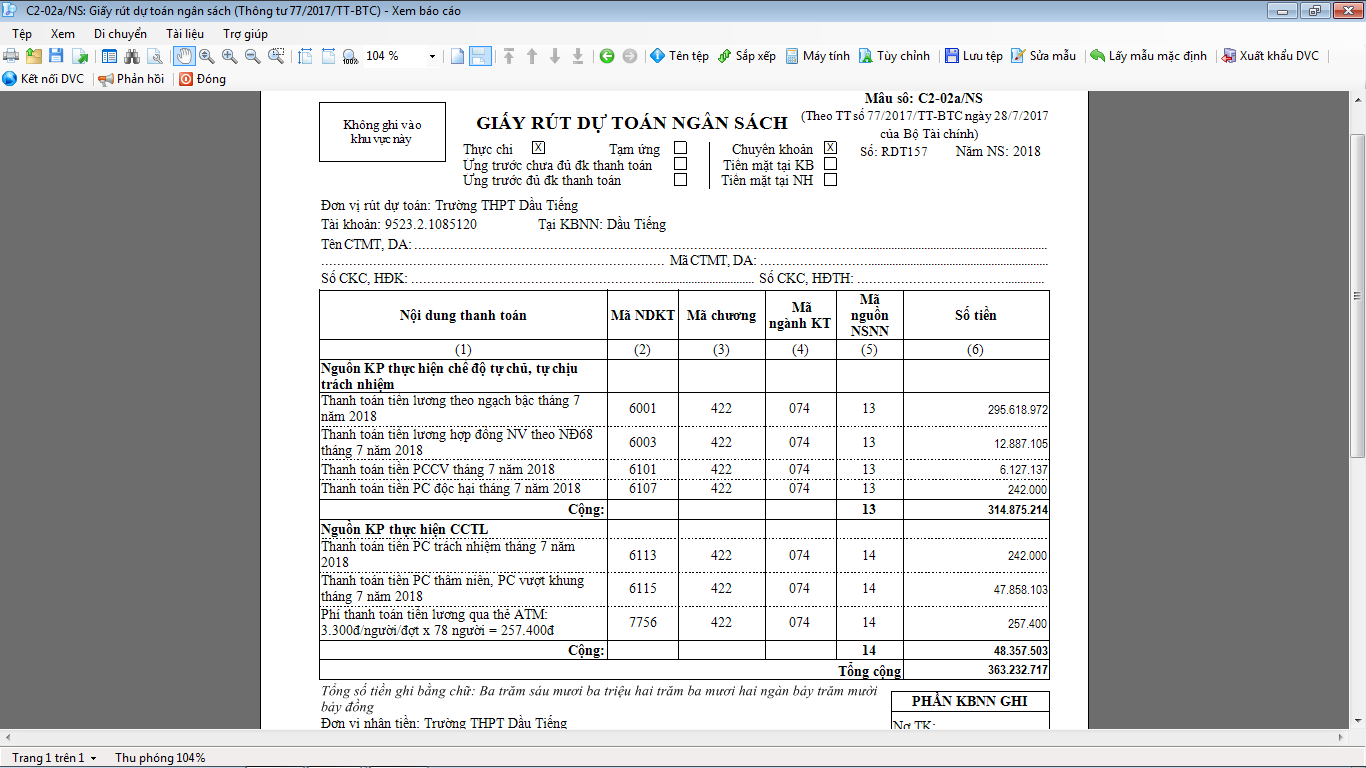Click the total 363.232.717 cell
This screenshot has width=1366, height=768.
[976, 670]
